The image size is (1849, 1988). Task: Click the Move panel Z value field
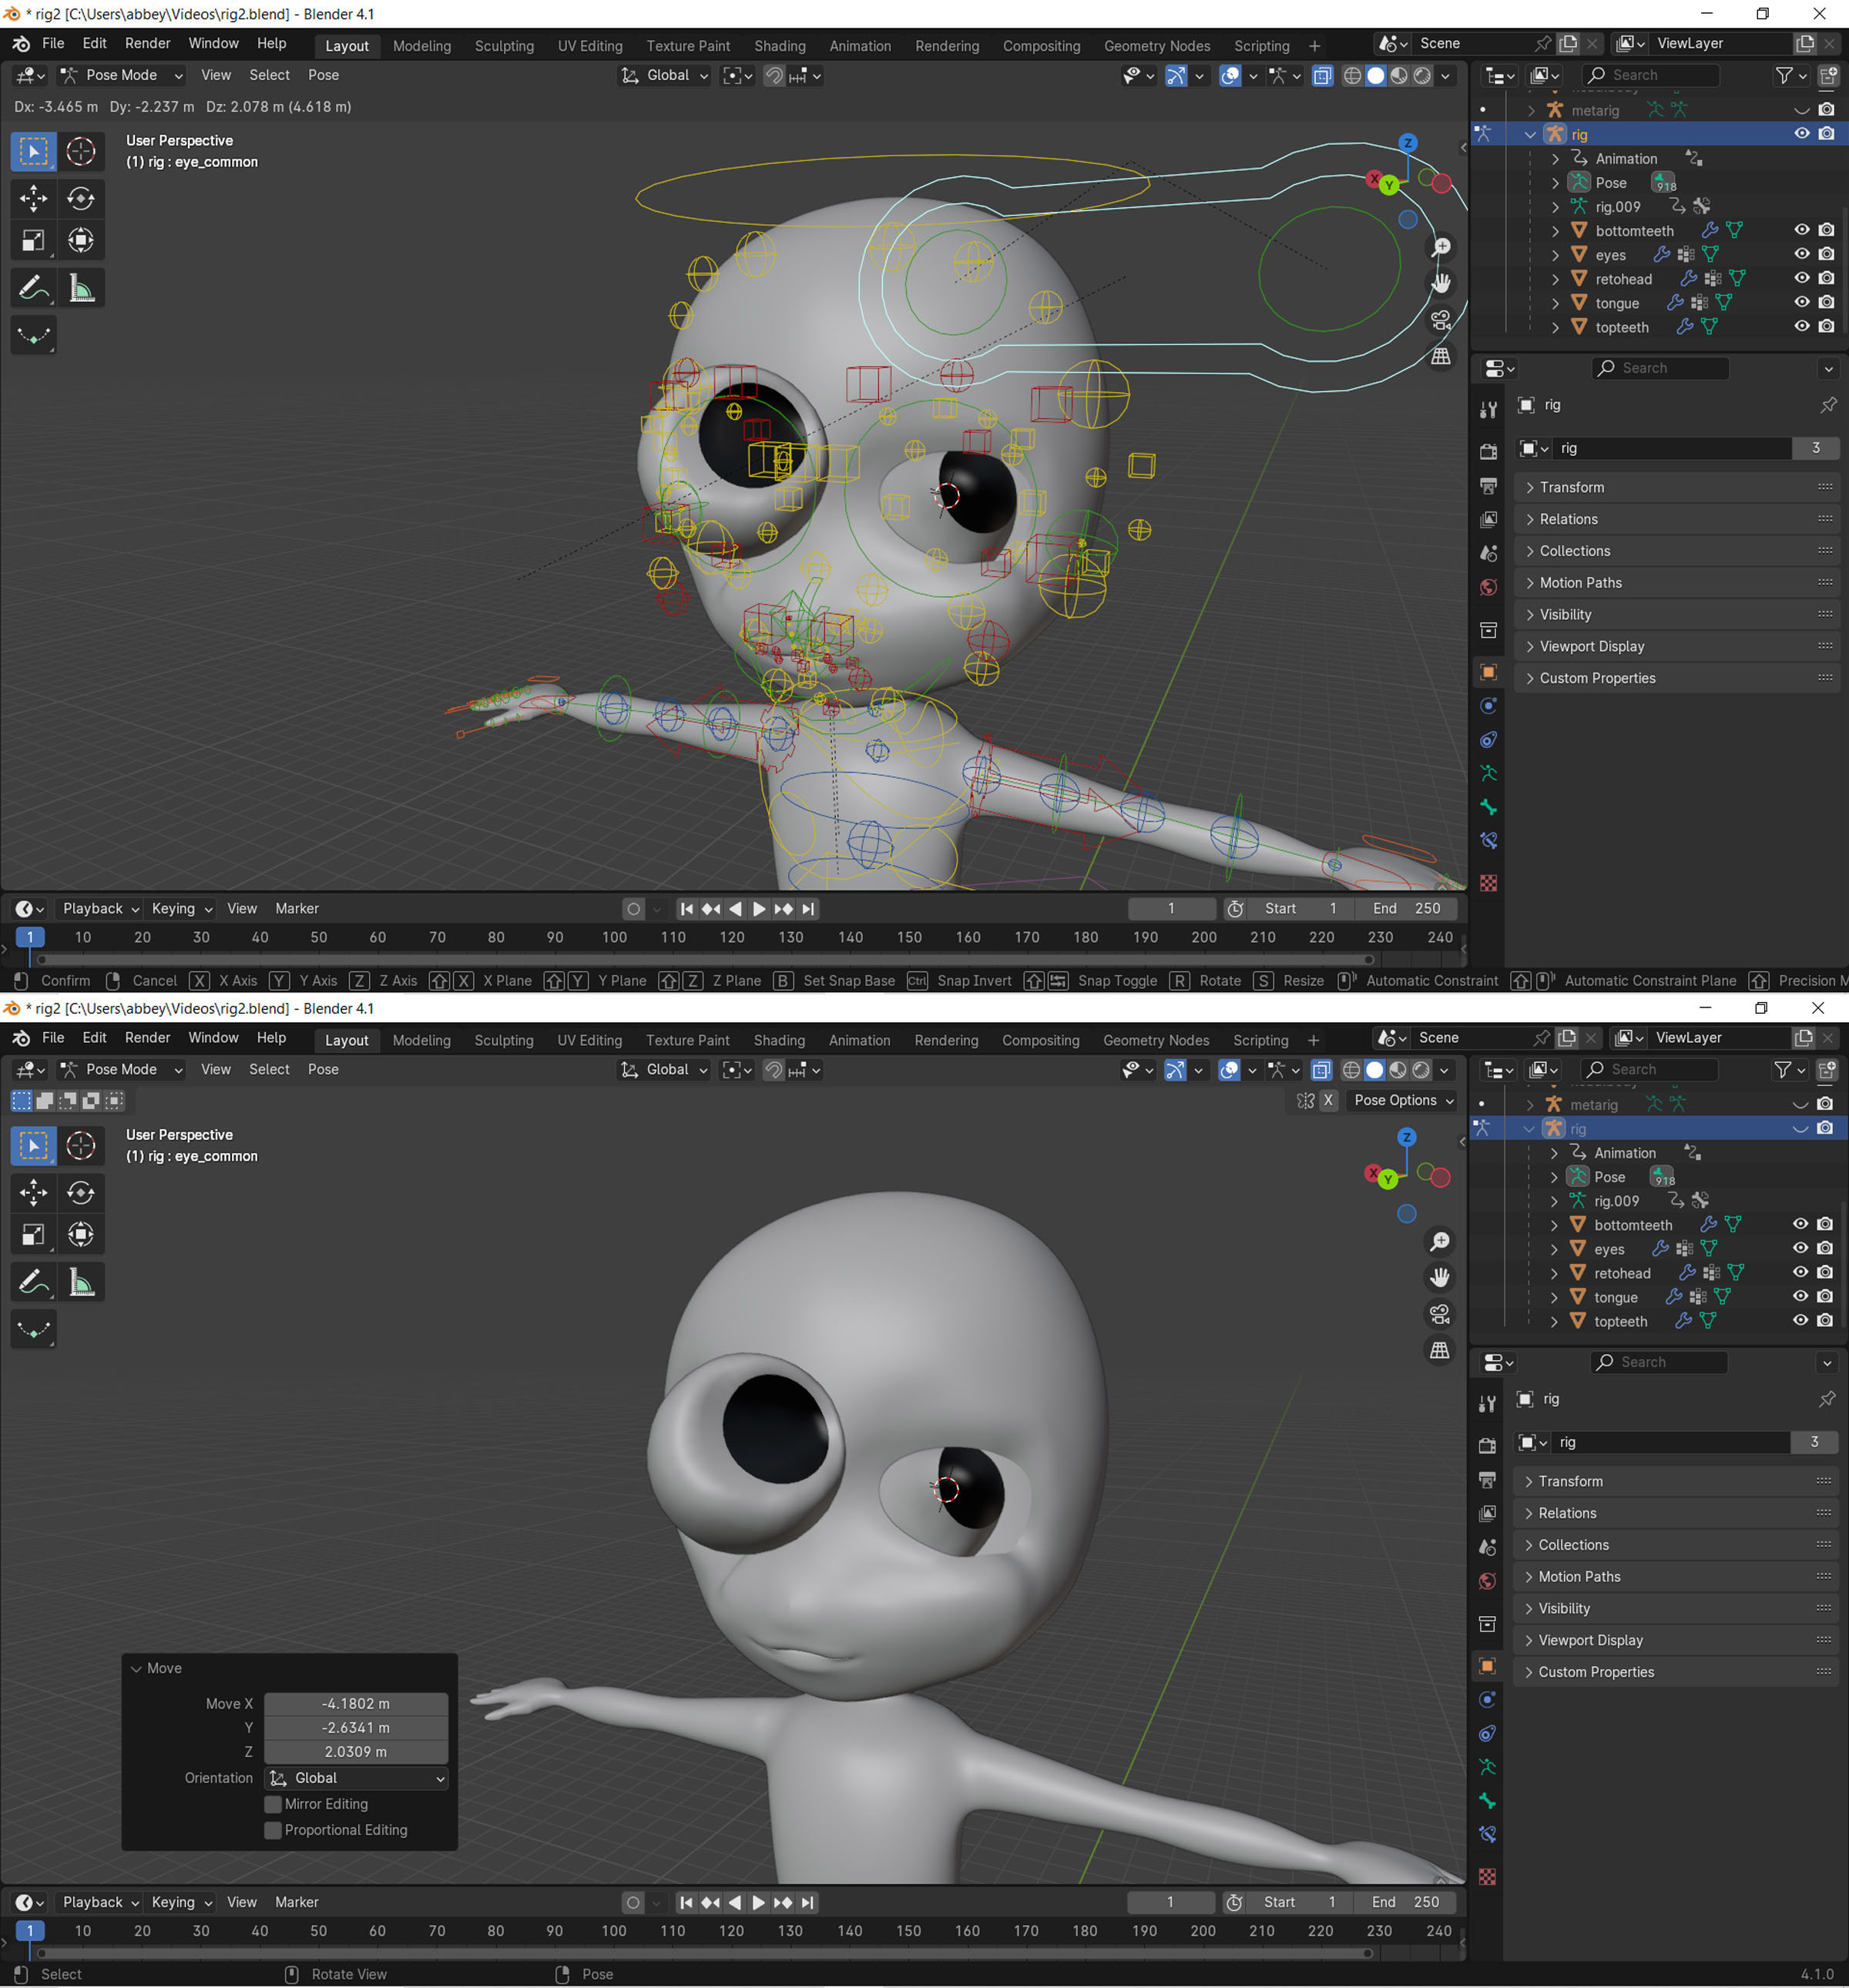(356, 1751)
